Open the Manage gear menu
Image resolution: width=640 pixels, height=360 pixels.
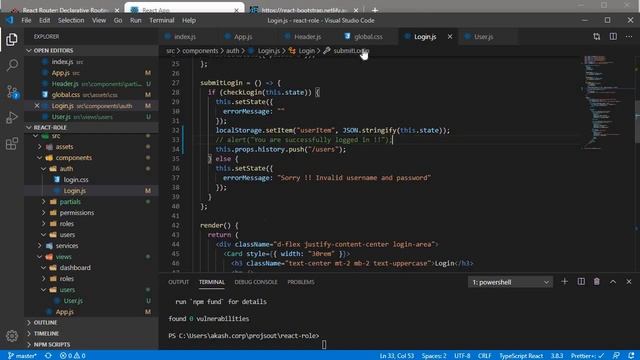pos(12,336)
